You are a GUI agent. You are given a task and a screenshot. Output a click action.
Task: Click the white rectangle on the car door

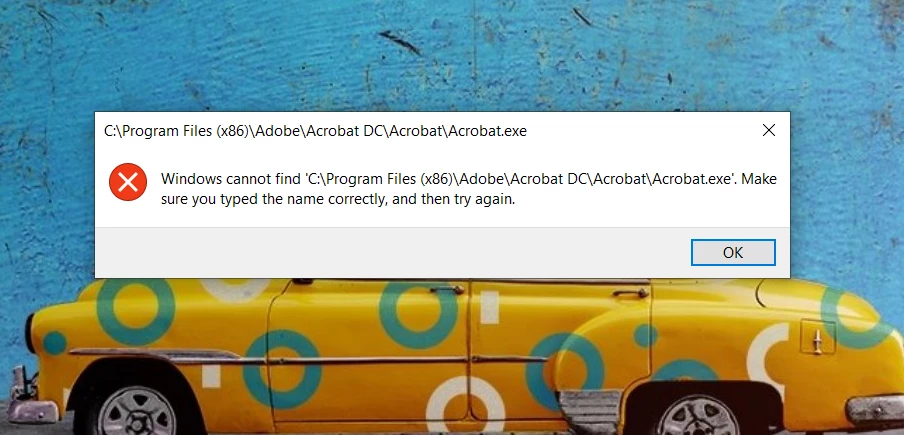[489, 307]
